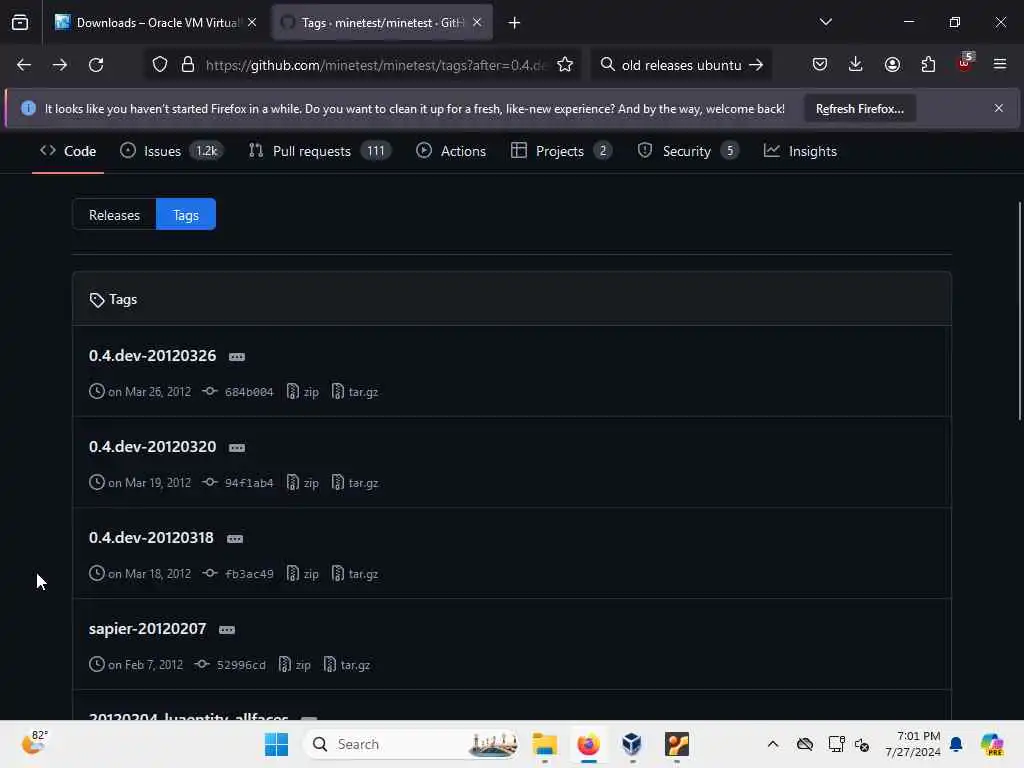Open tag 0.4.dev-20120326
The image size is (1024, 768).
point(152,355)
